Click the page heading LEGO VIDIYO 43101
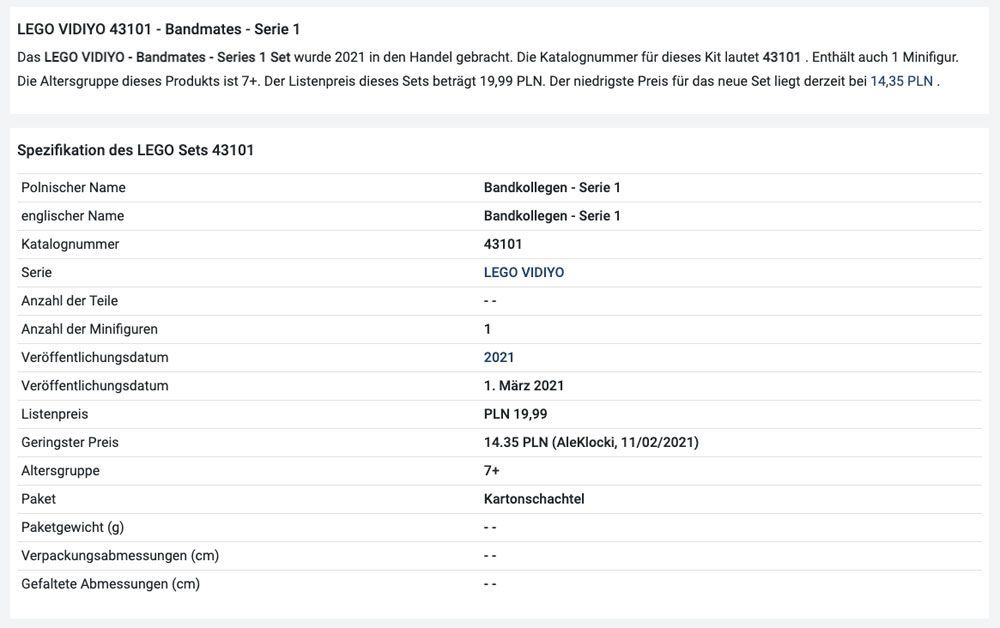This screenshot has height=628, width=1000. [x=158, y=29]
